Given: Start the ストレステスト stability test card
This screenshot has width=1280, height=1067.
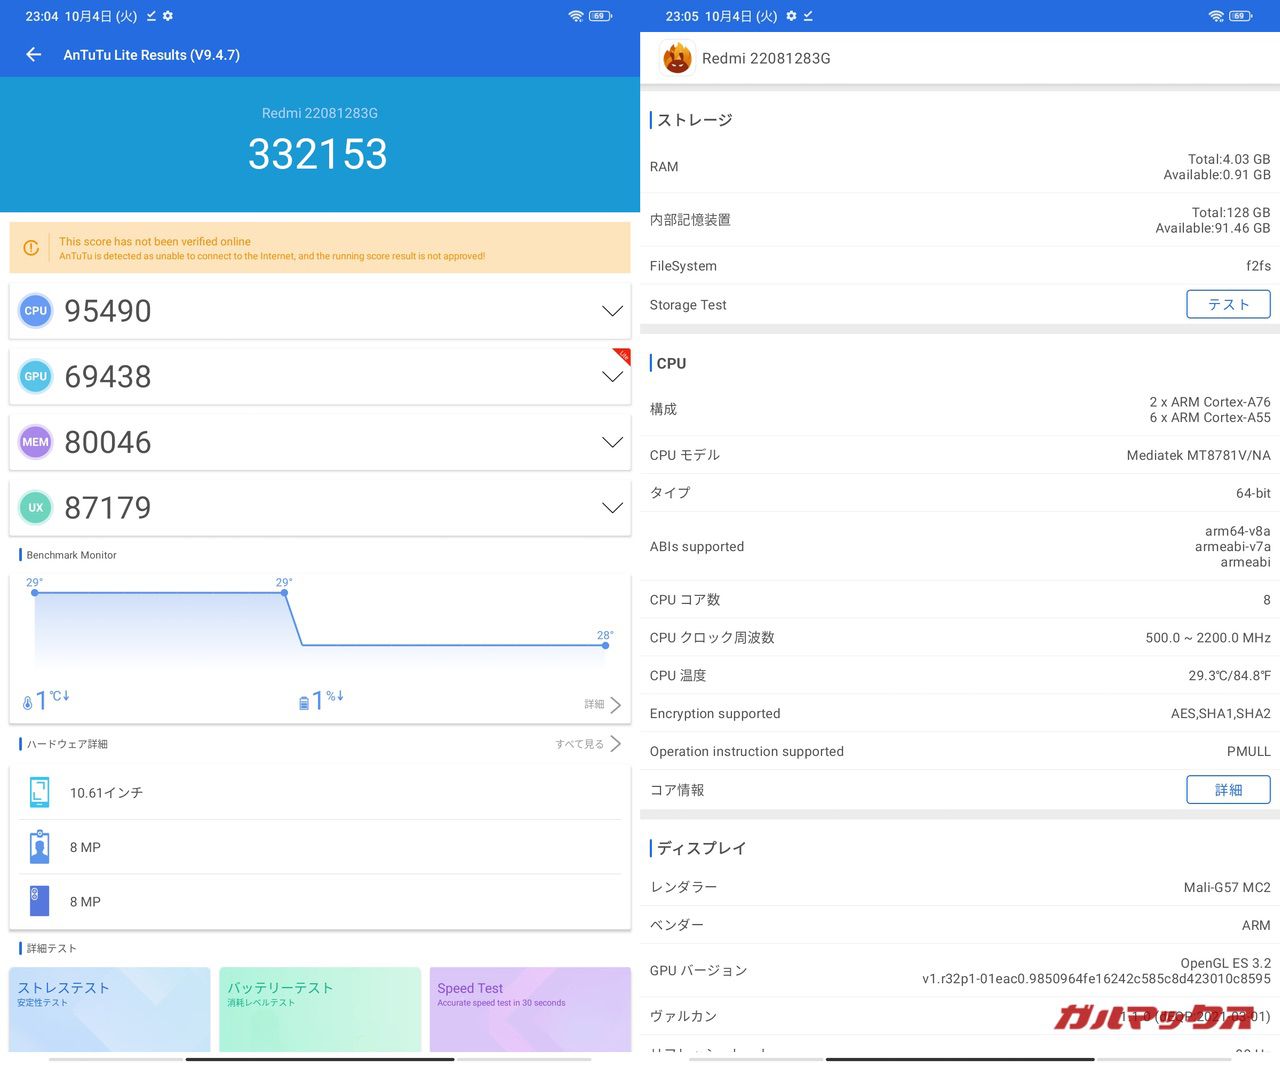Looking at the screenshot, I should pyautogui.click(x=110, y=1008).
